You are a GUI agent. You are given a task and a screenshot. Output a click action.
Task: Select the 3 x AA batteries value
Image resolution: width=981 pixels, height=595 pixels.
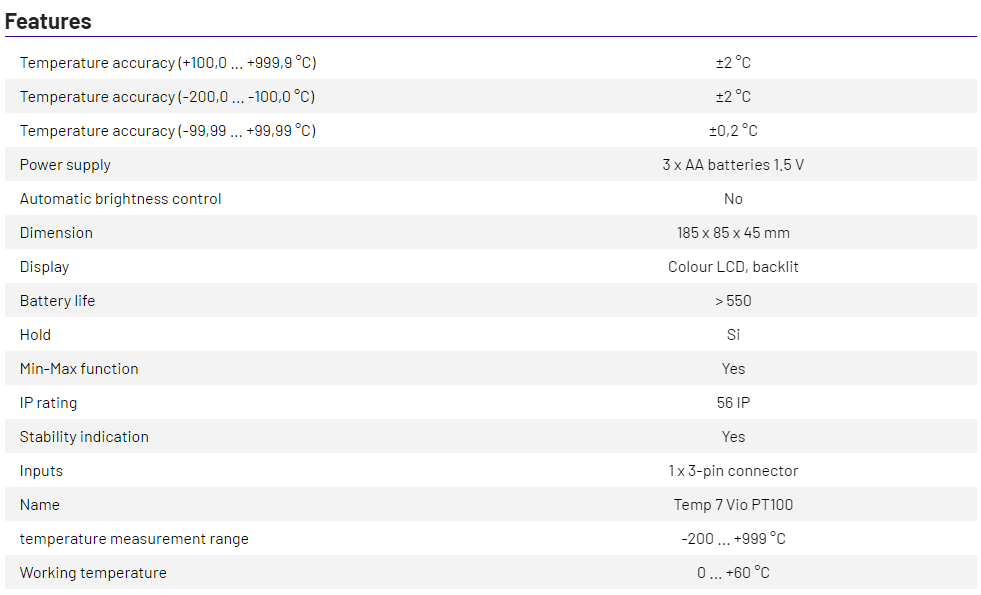pyautogui.click(x=732, y=165)
